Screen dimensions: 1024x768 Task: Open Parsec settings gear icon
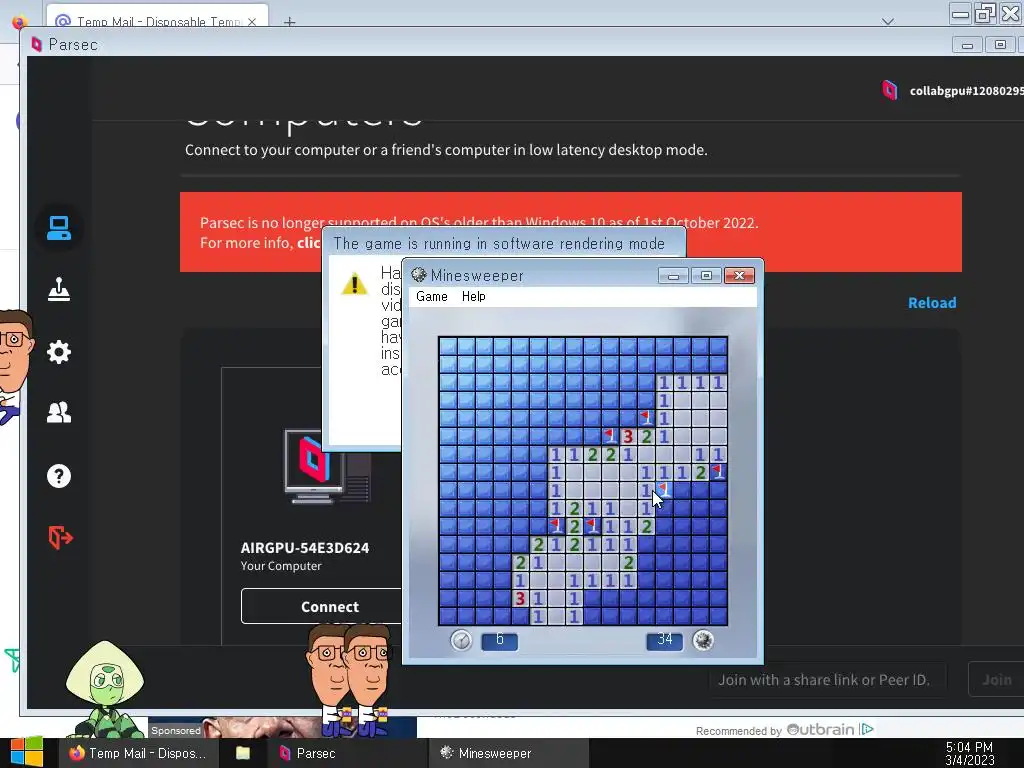point(59,352)
